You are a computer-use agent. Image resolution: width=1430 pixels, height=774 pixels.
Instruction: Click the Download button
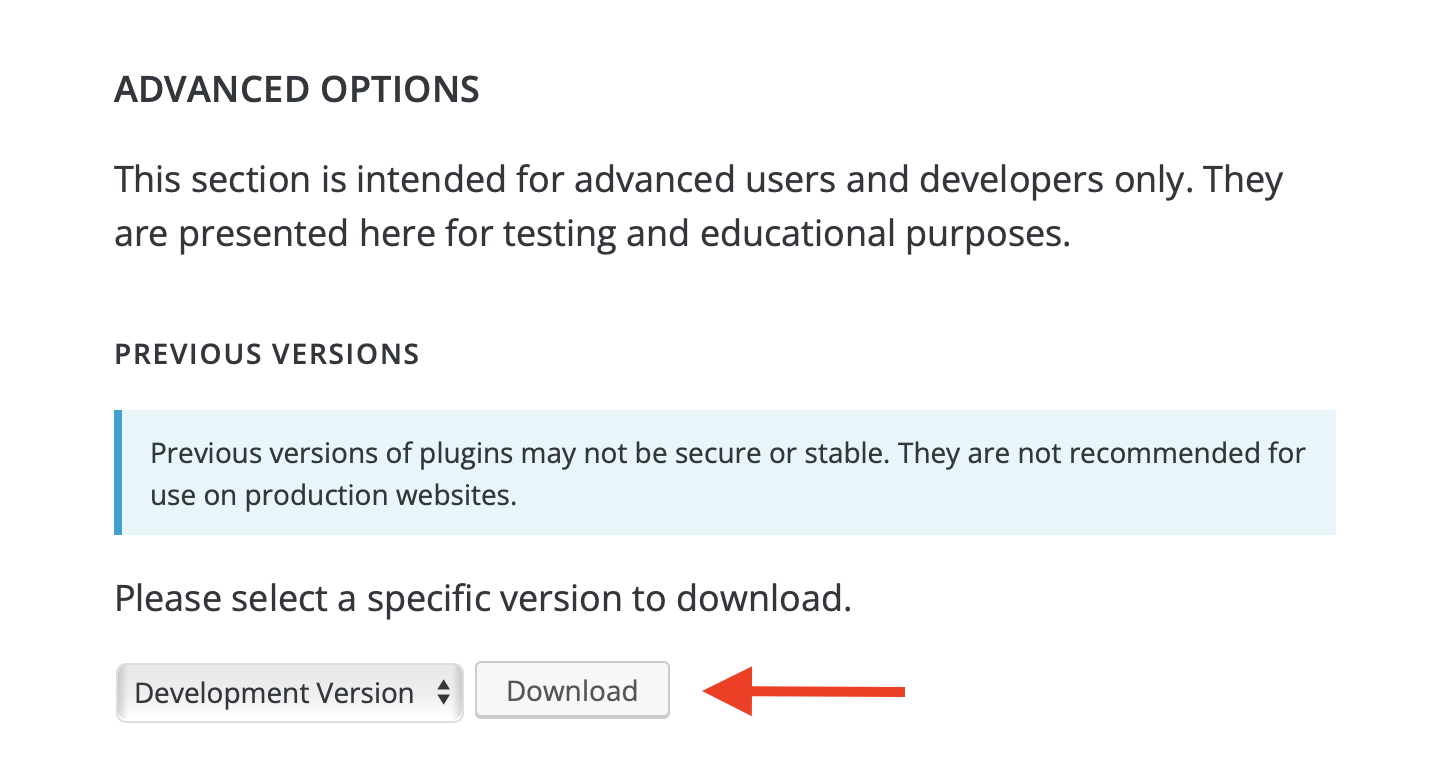pos(572,690)
